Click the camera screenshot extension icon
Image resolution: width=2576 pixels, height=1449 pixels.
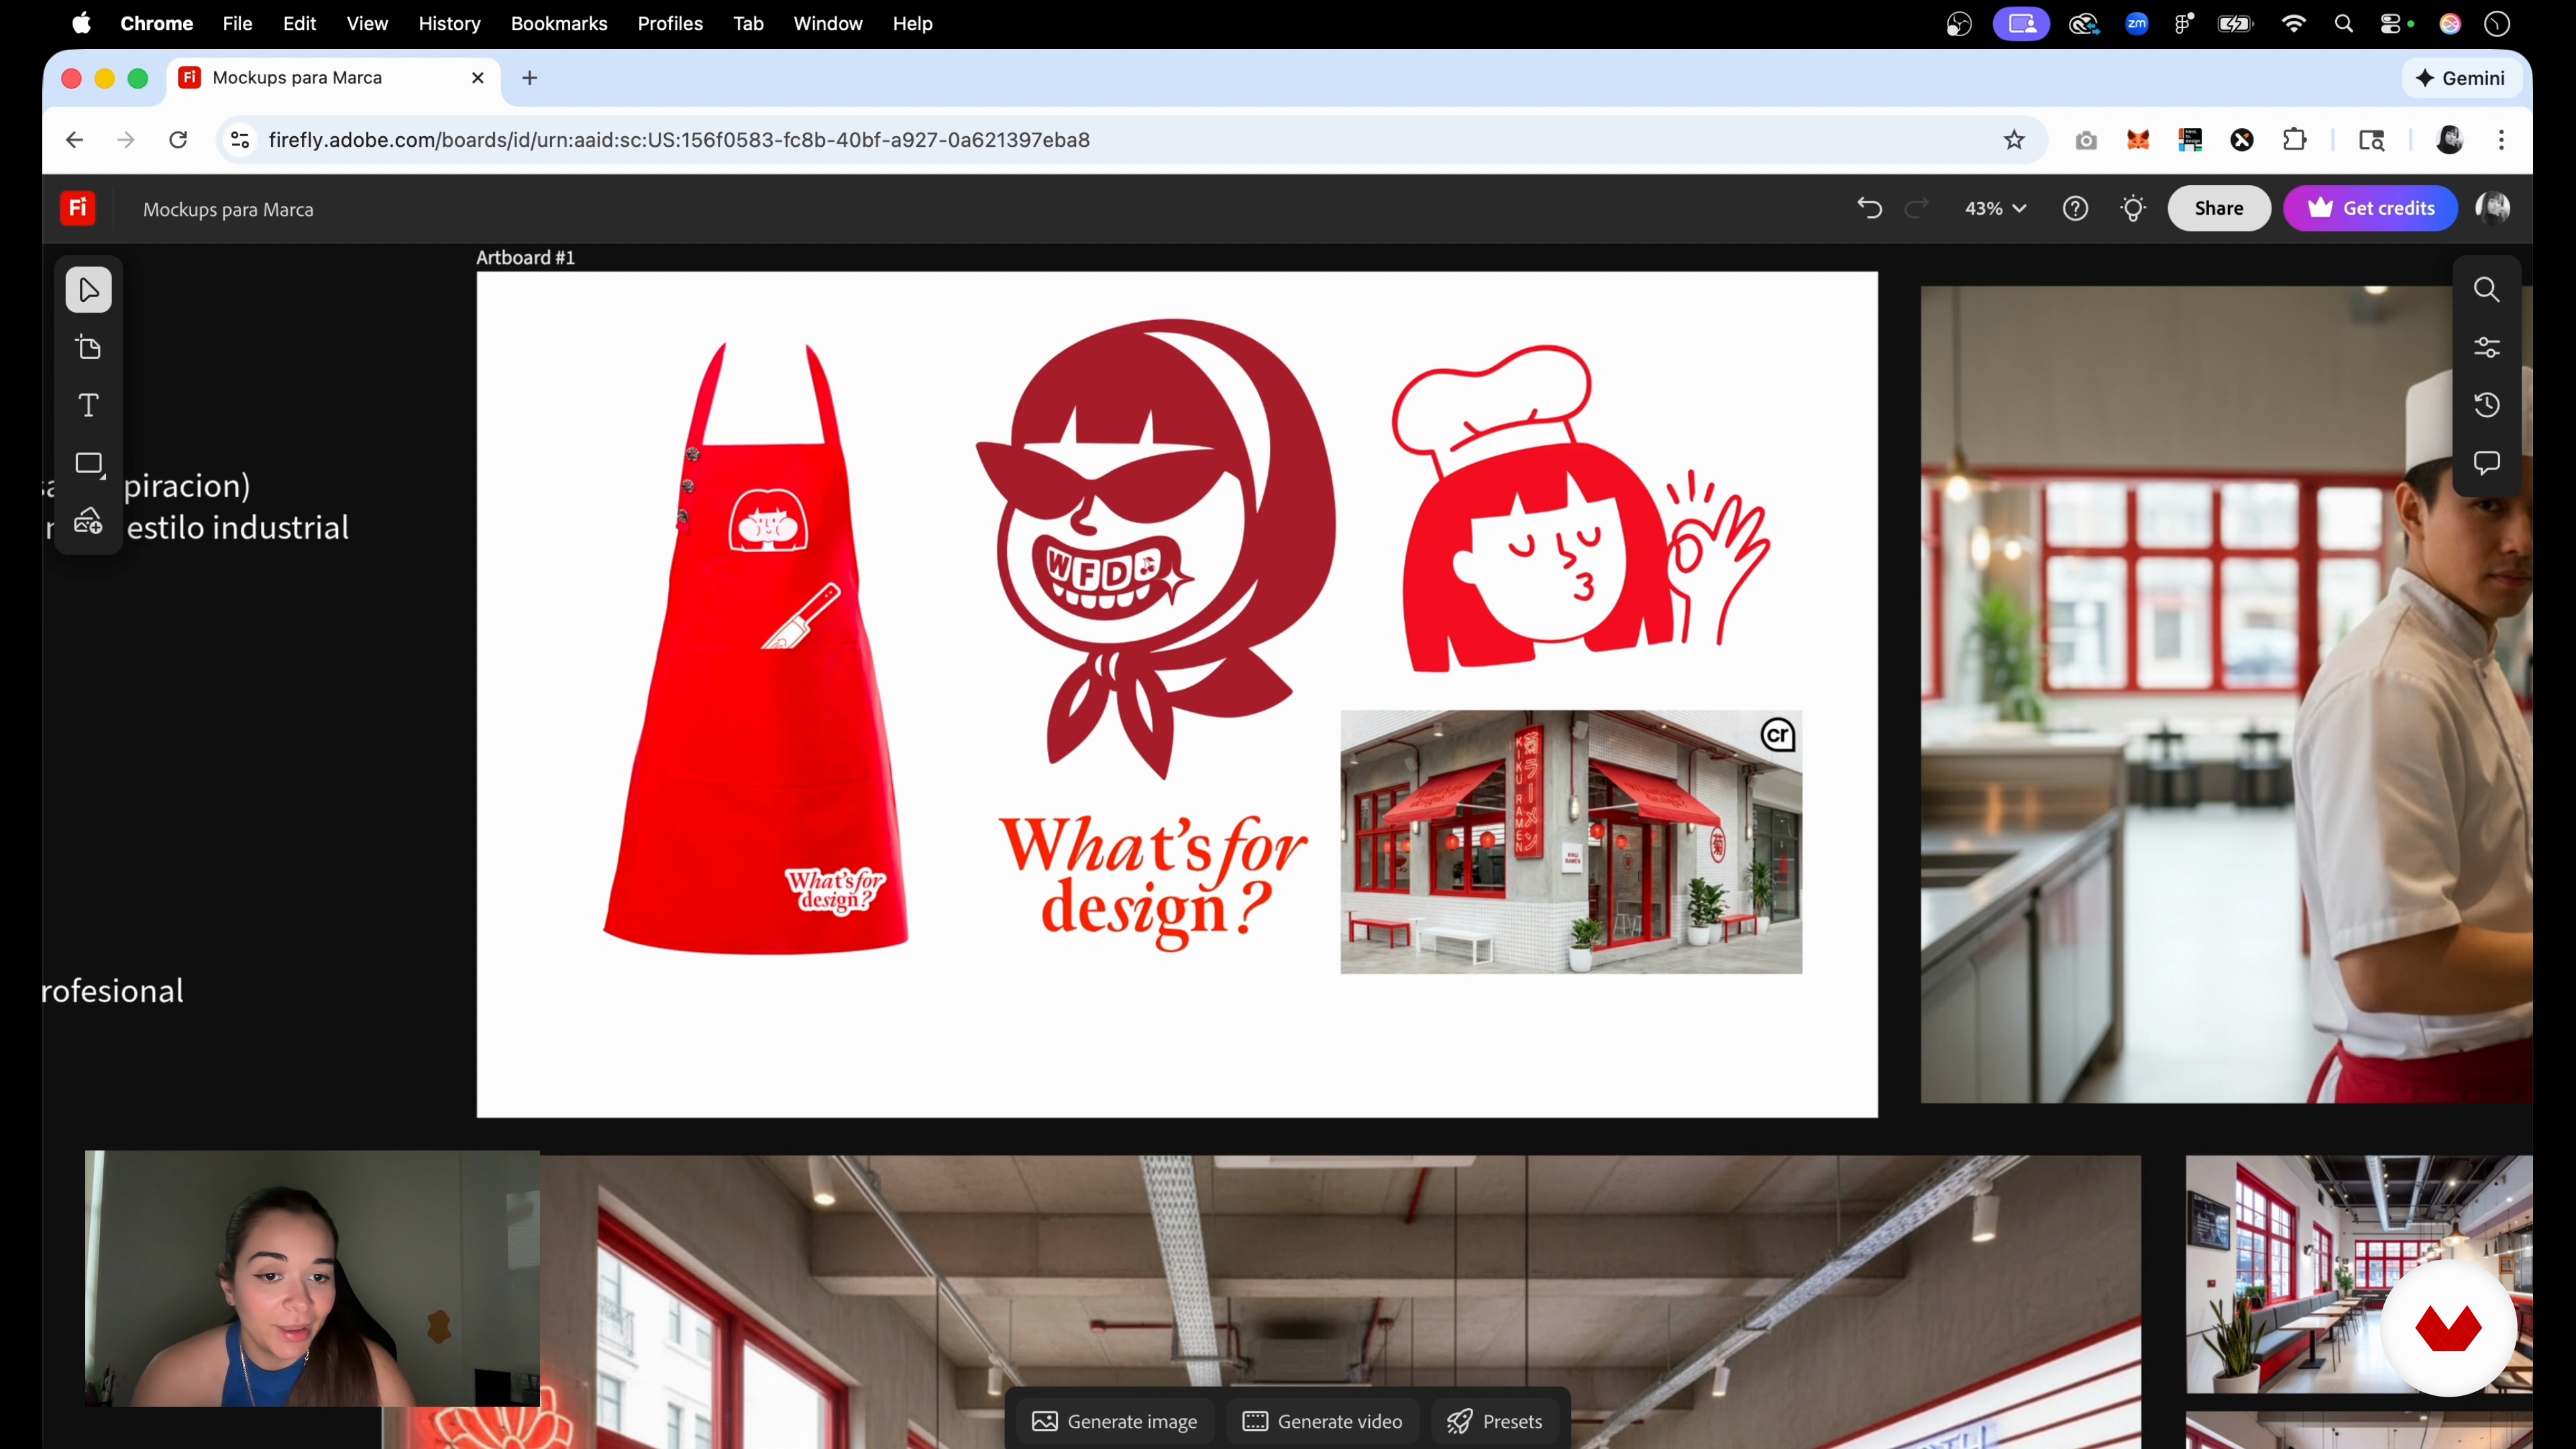tap(2086, 140)
